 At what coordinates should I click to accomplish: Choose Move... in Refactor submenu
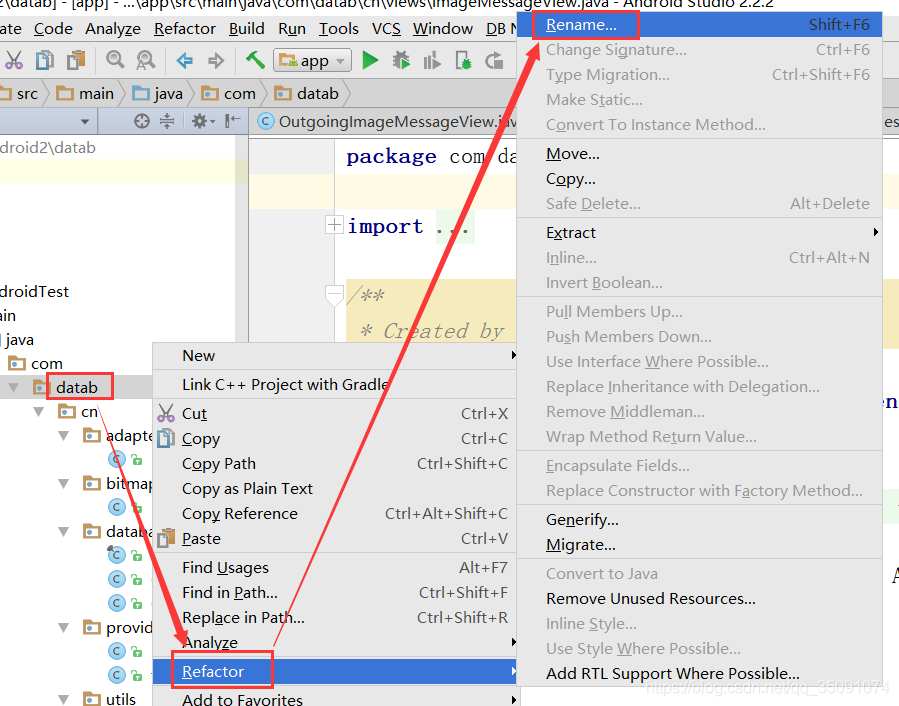tap(699, 154)
